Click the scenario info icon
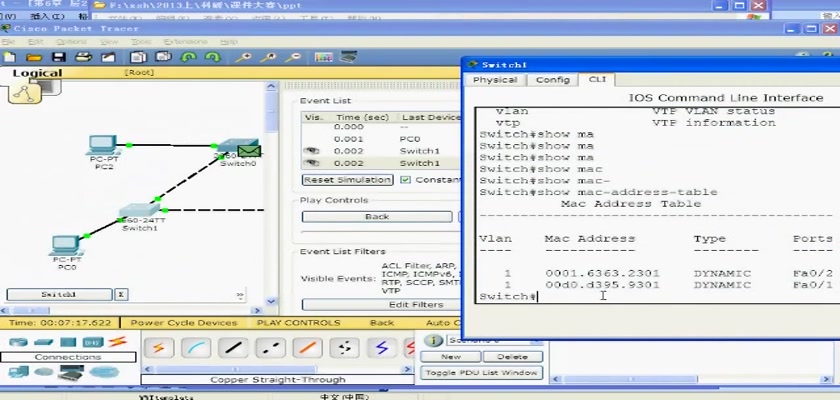Image resolution: width=840 pixels, height=400 pixels. (x=434, y=341)
